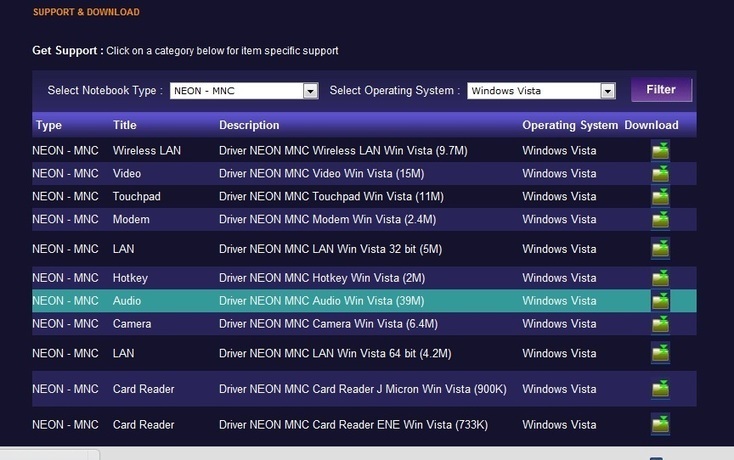Open the Notebook Type dropdown
The width and height of the screenshot is (734, 460).
244,91
